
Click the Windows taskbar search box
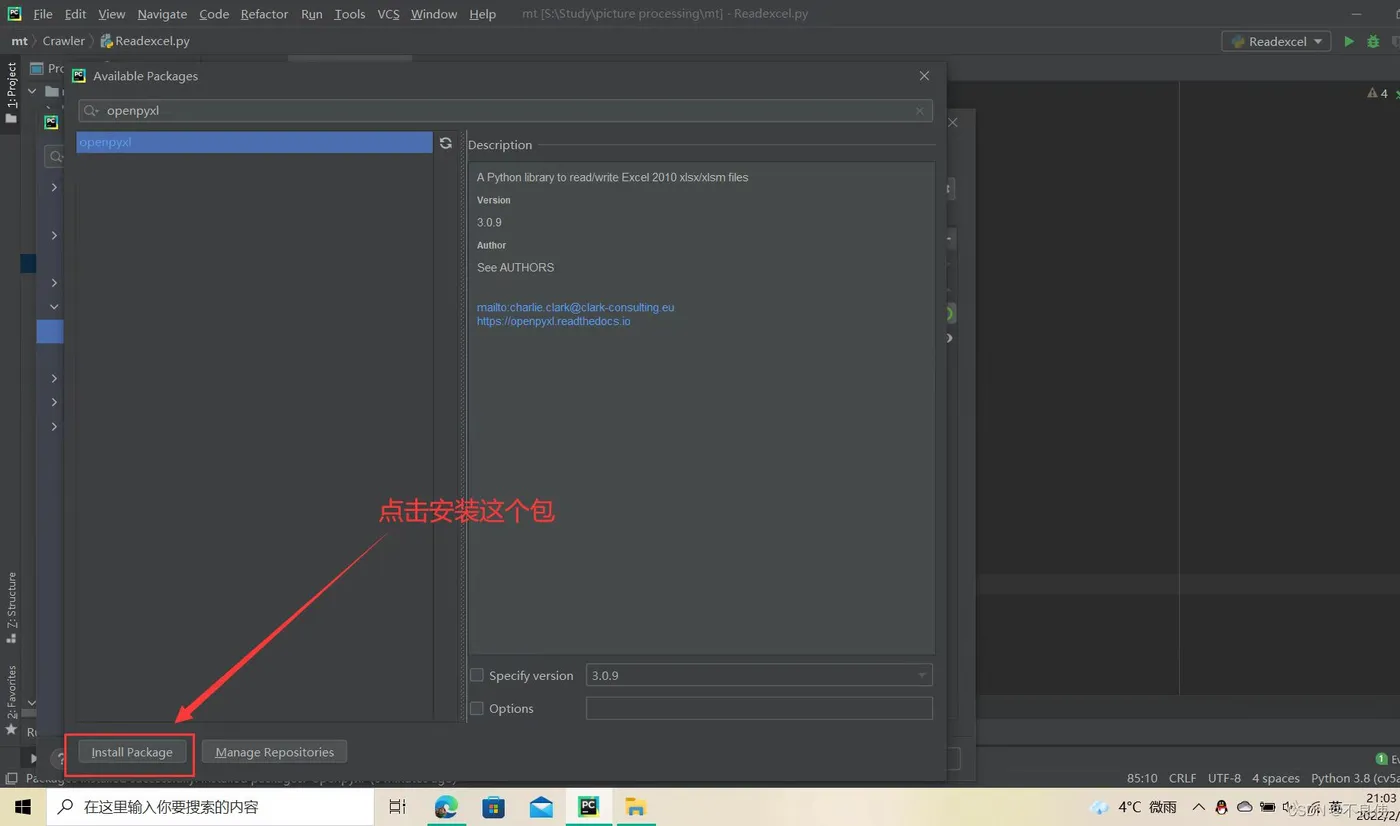[210, 807]
